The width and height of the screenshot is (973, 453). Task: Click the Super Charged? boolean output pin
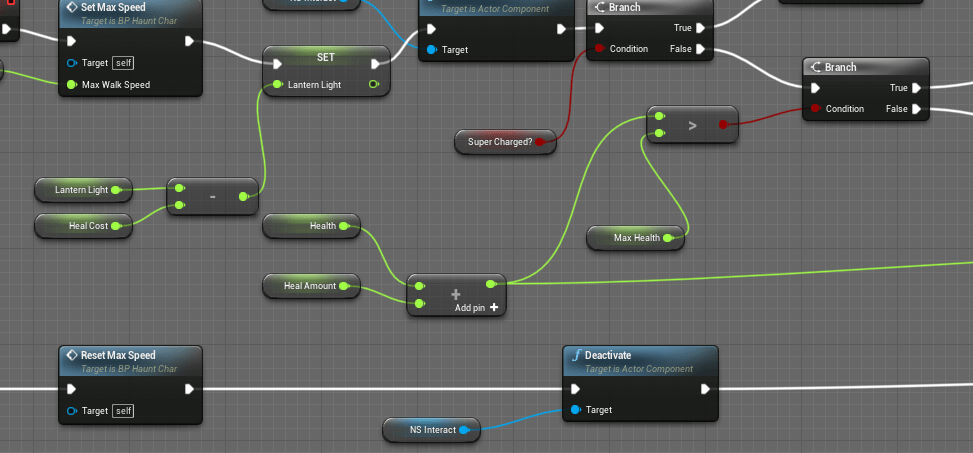540,142
